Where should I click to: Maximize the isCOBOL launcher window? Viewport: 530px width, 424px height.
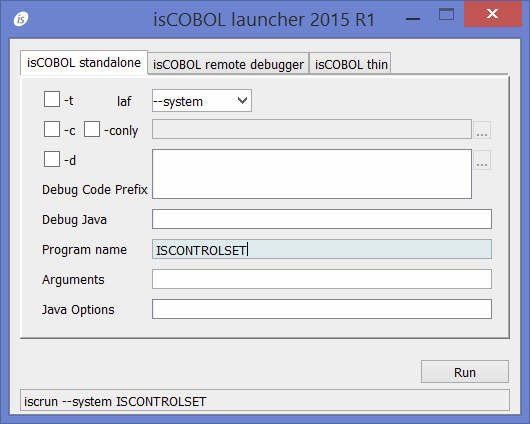click(446, 14)
